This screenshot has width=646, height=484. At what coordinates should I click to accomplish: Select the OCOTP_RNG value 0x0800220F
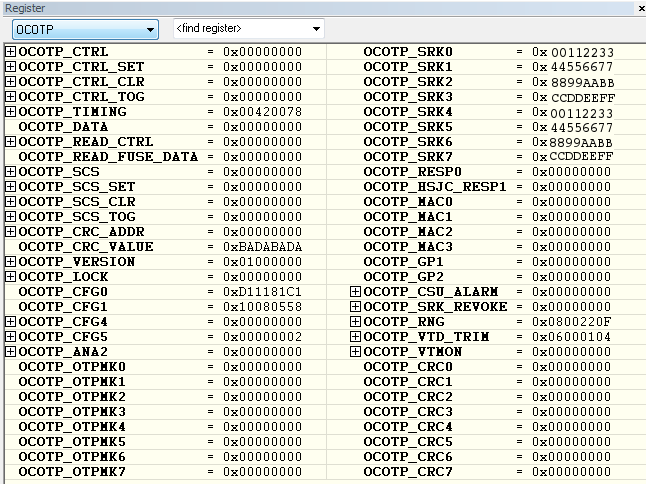pos(571,322)
